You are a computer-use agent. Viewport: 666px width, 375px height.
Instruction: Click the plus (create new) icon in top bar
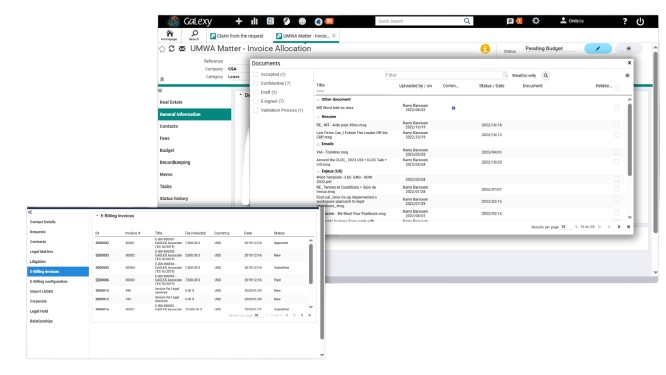[x=239, y=21]
